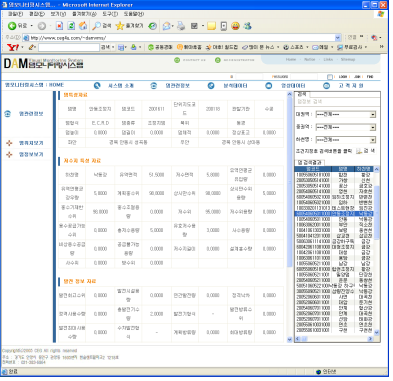Refresh the page with the green arrows icon
The image size is (393, 381).
point(71,26)
